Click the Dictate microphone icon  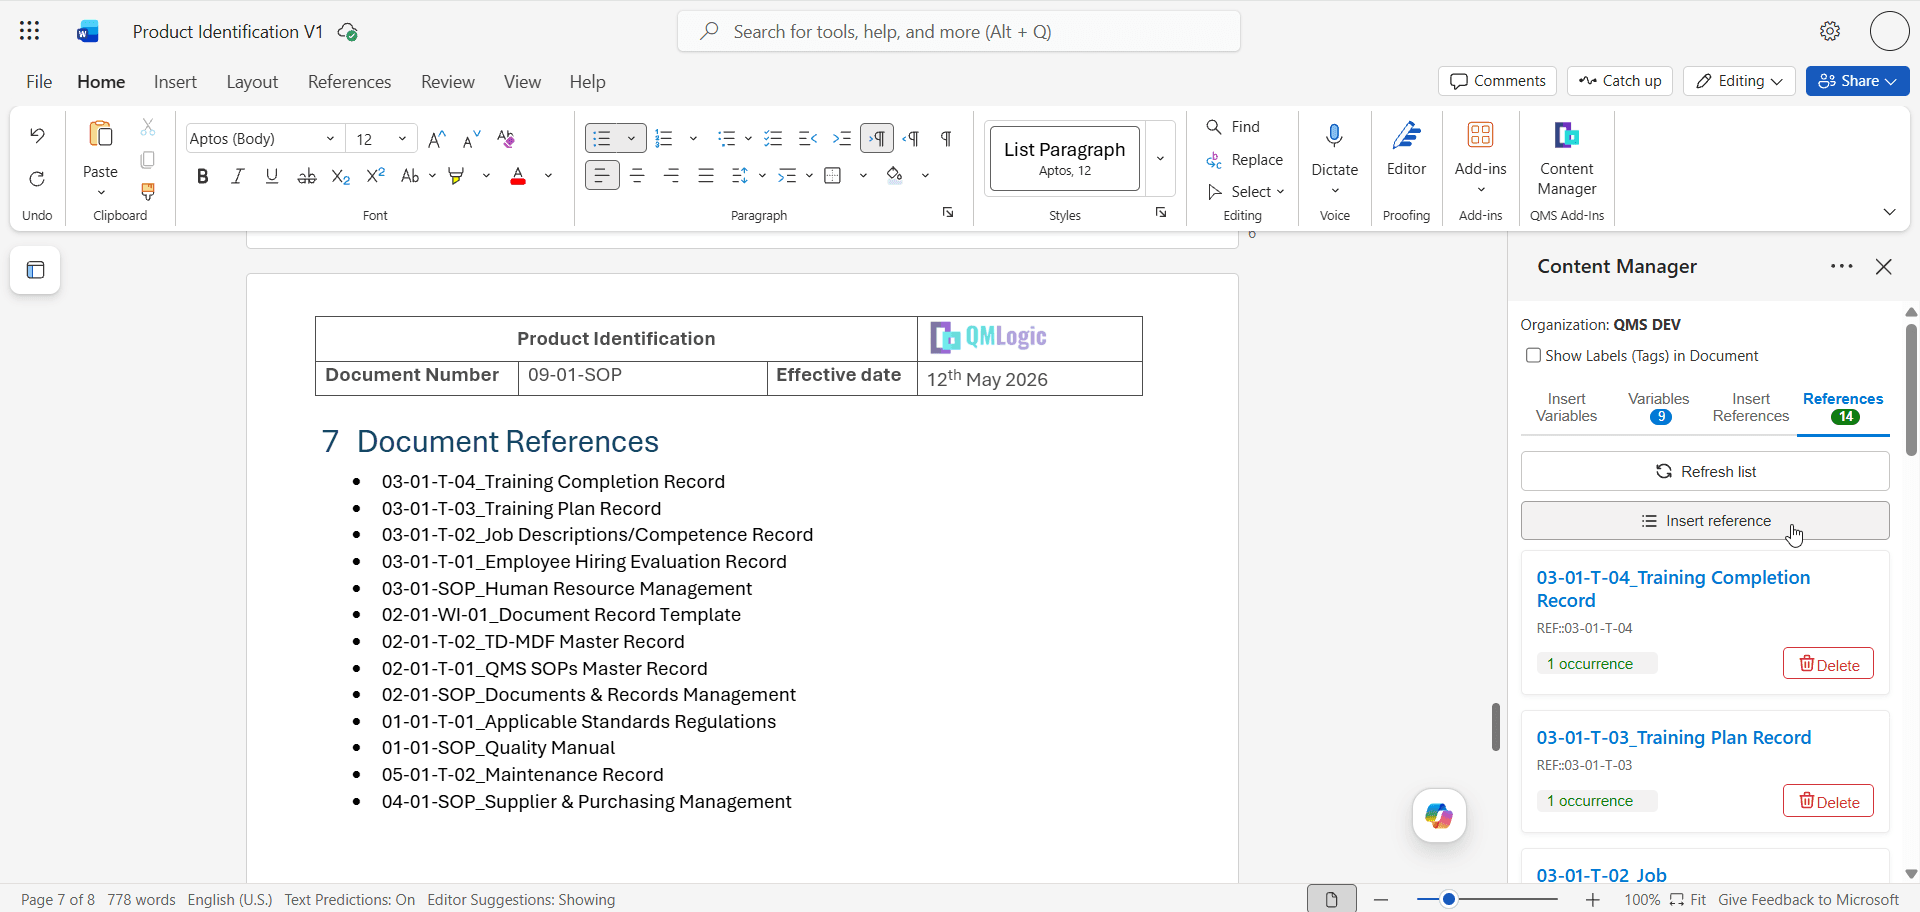click(1334, 137)
